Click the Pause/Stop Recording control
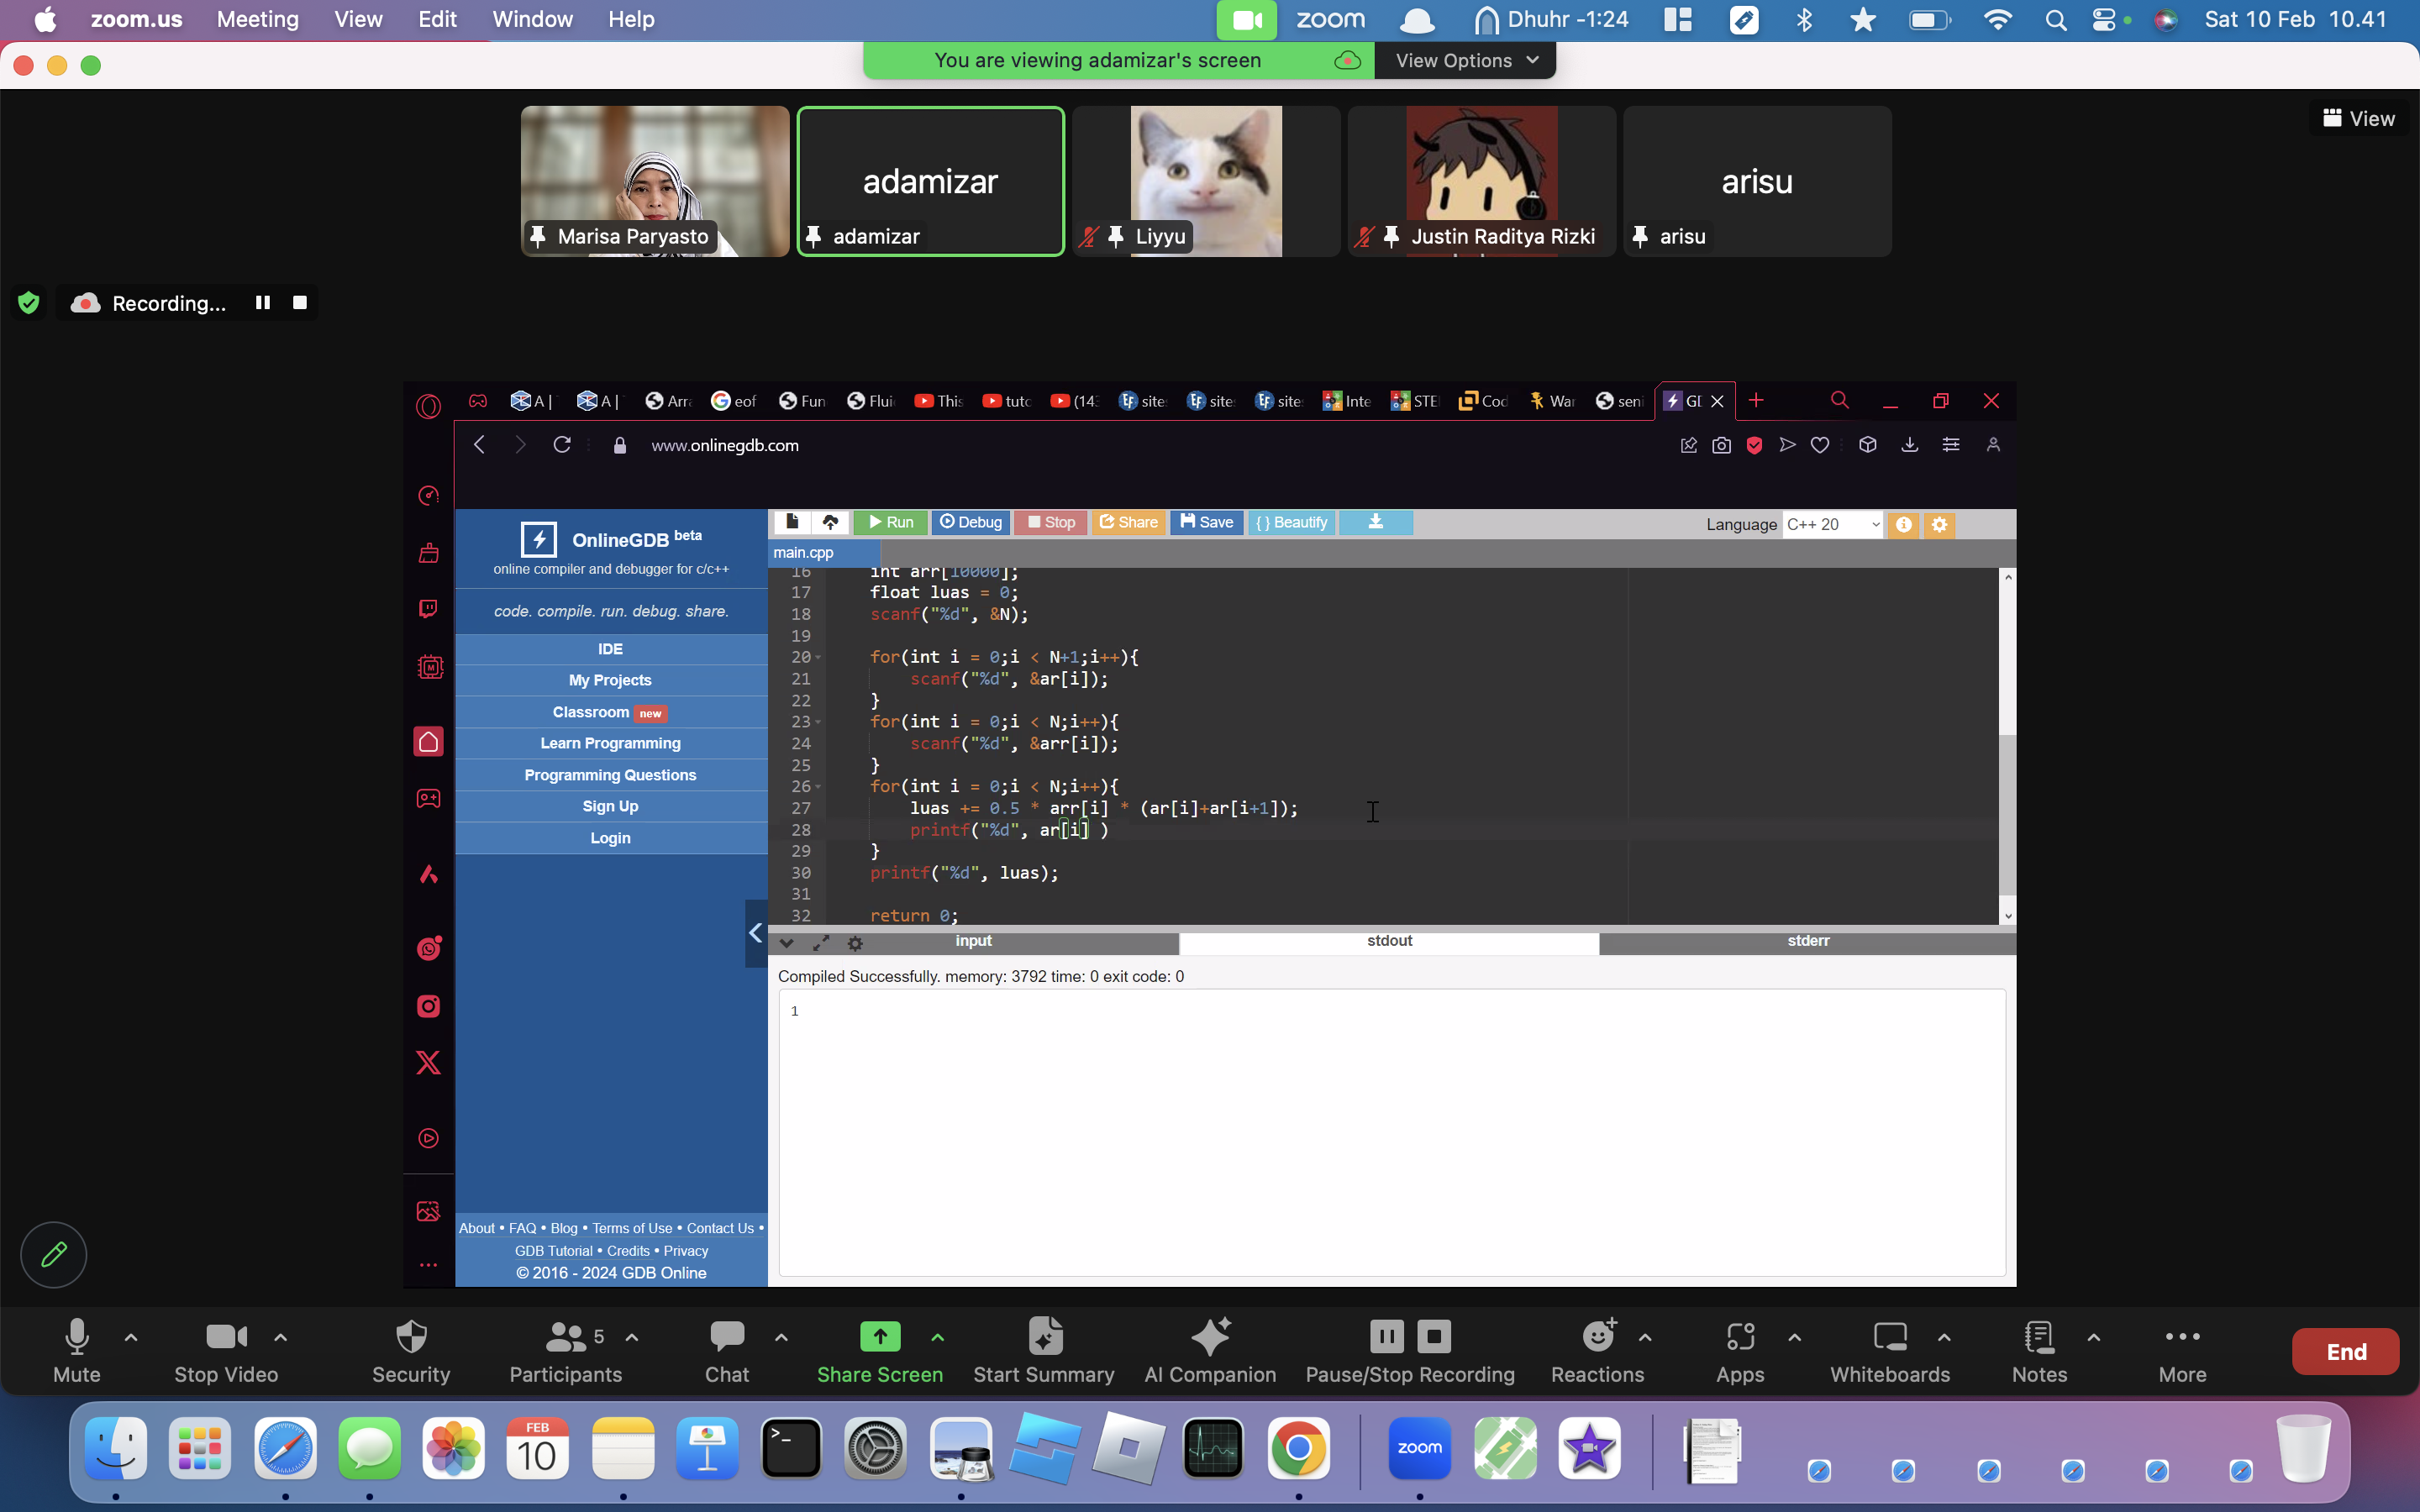The image size is (2420, 1512). tap(1410, 1351)
